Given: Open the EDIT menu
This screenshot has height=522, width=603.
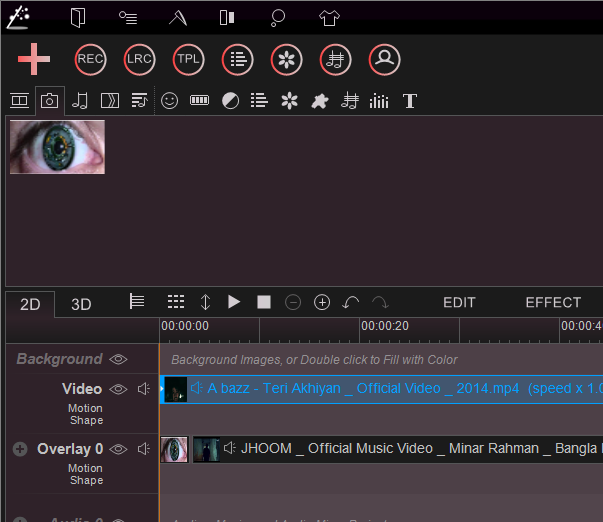Looking at the screenshot, I should (459, 303).
